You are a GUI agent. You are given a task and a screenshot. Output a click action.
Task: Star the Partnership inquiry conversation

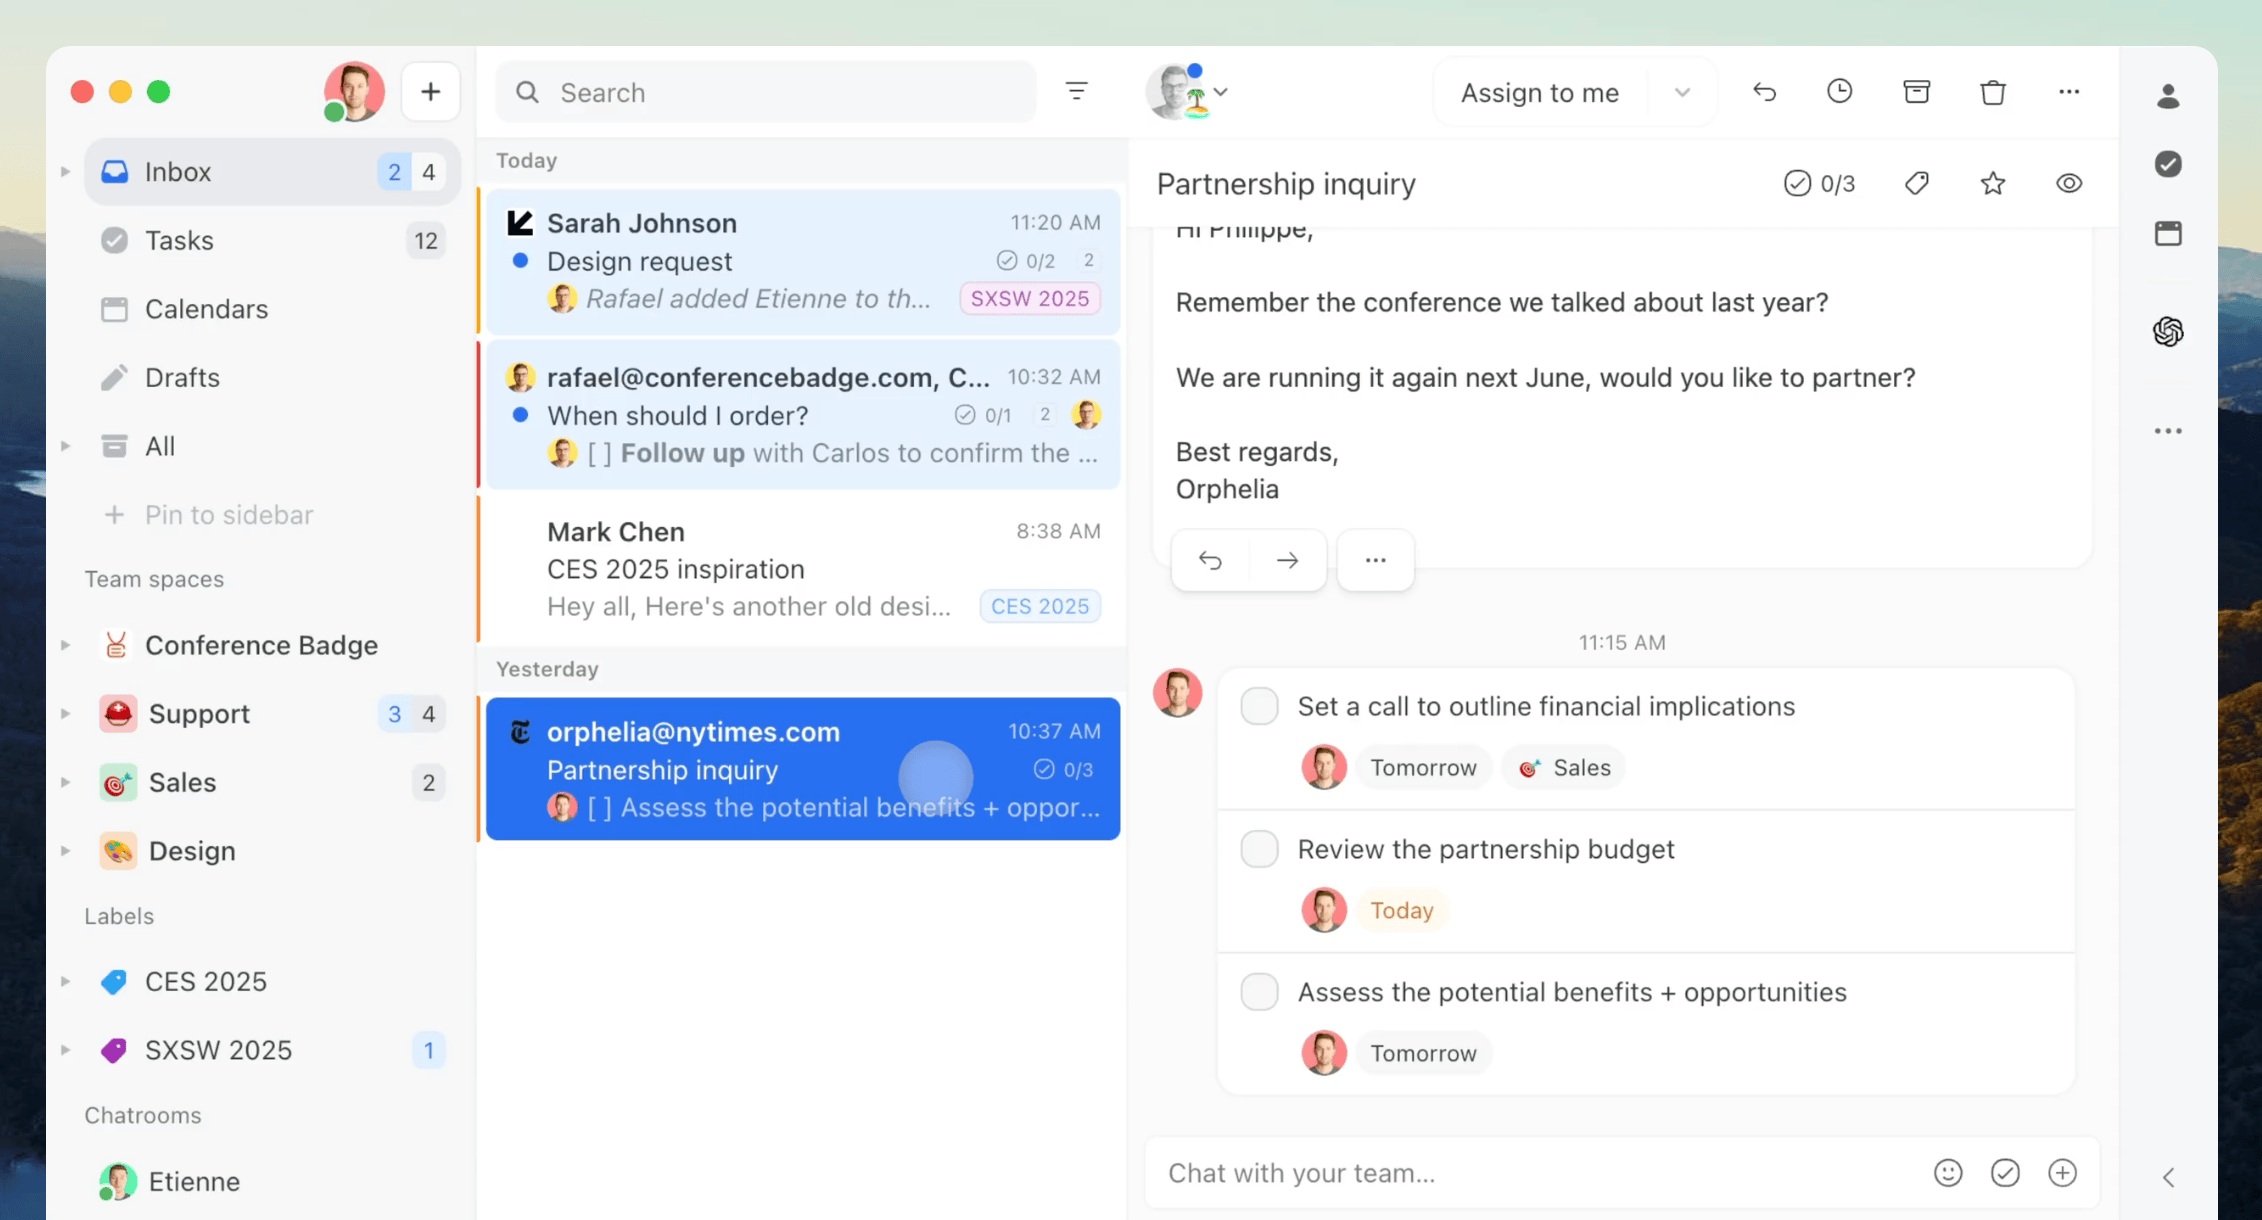[x=1992, y=183]
